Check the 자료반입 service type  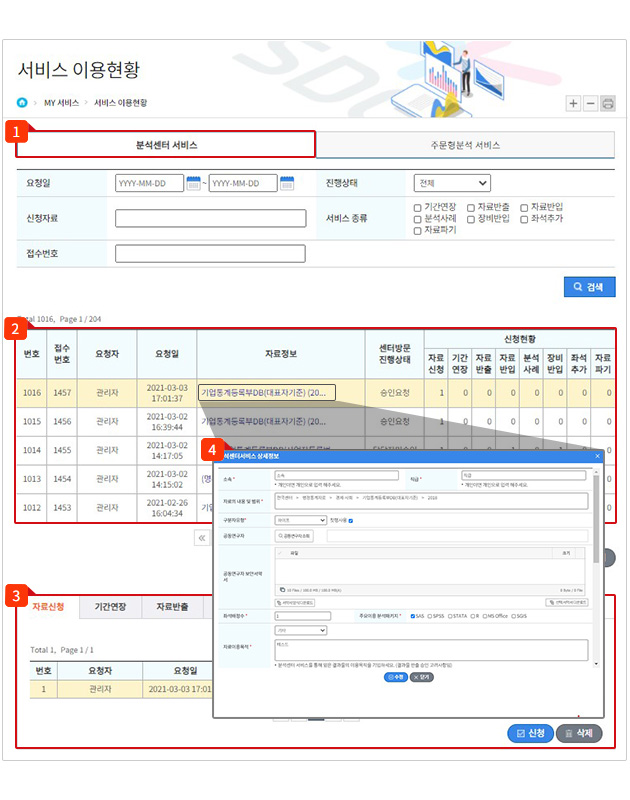(x=524, y=208)
